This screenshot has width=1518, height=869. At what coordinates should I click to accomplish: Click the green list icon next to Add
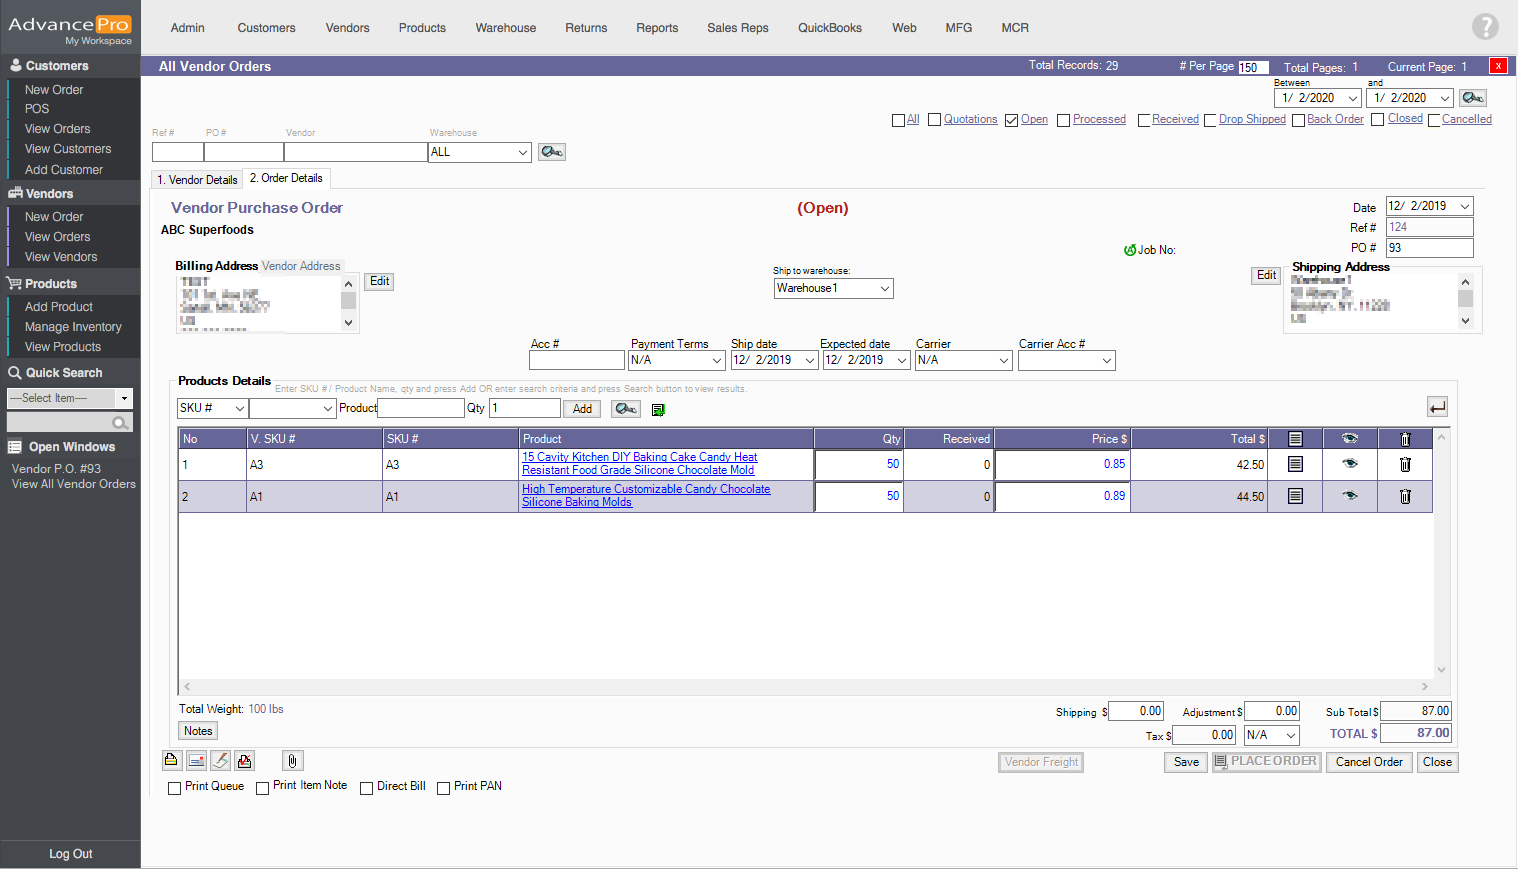[x=658, y=409]
